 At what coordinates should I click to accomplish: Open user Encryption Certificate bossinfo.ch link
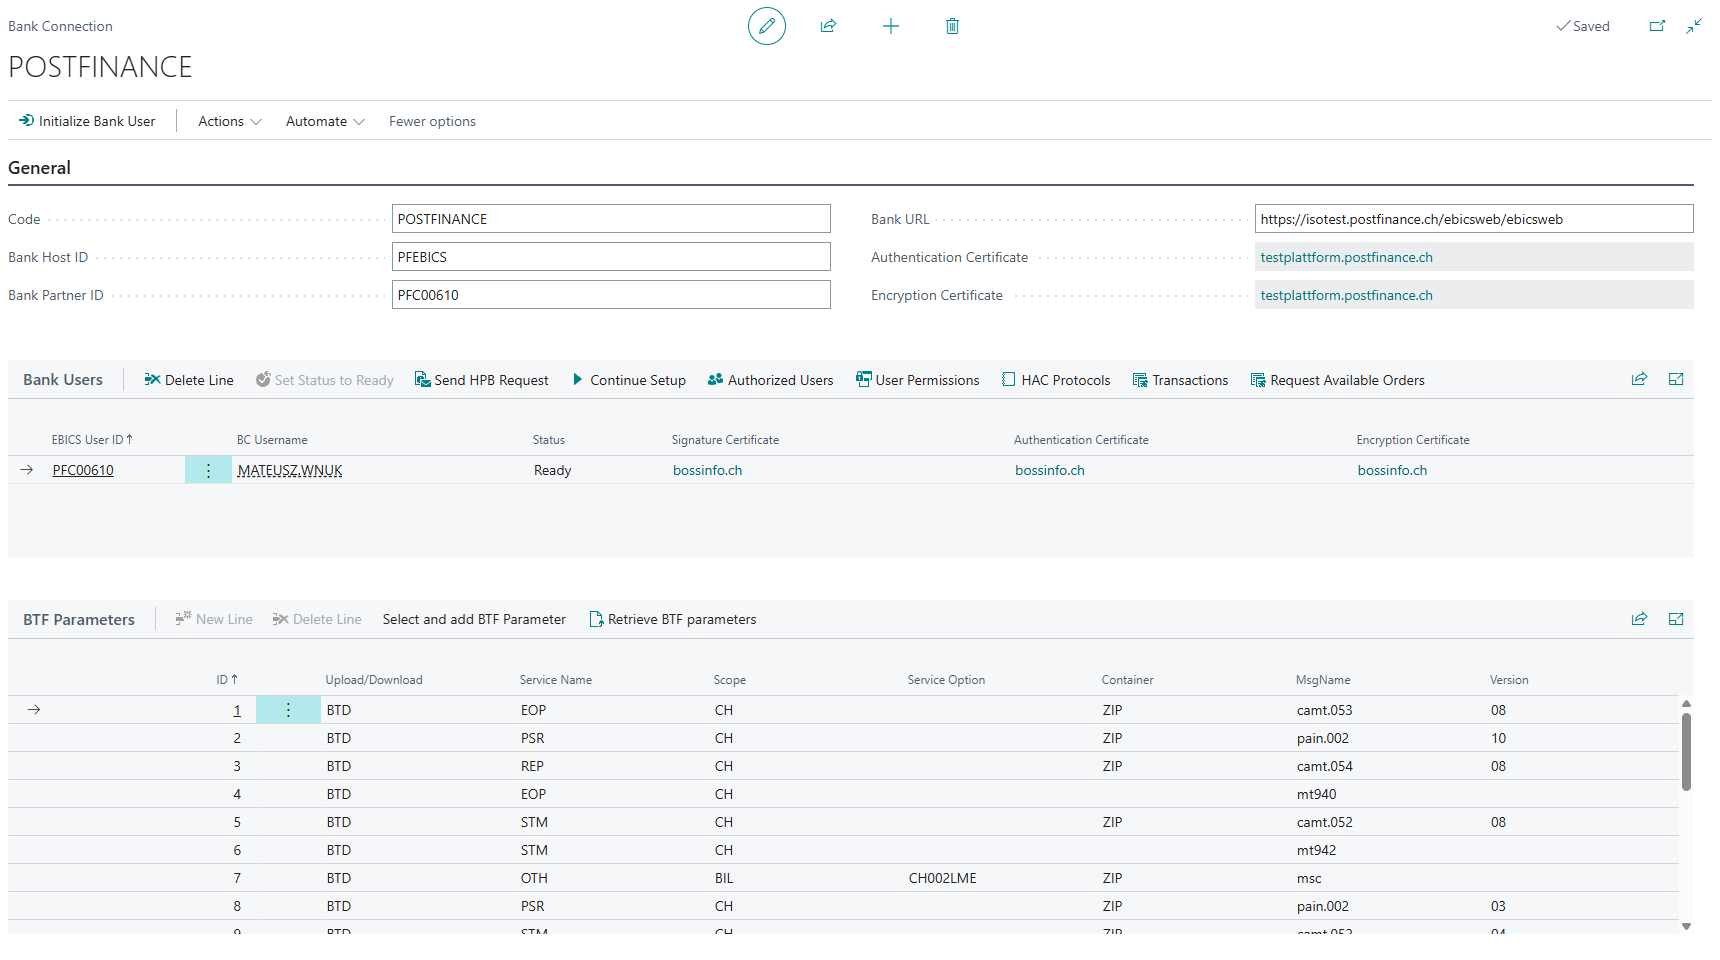pos(1392,470)
